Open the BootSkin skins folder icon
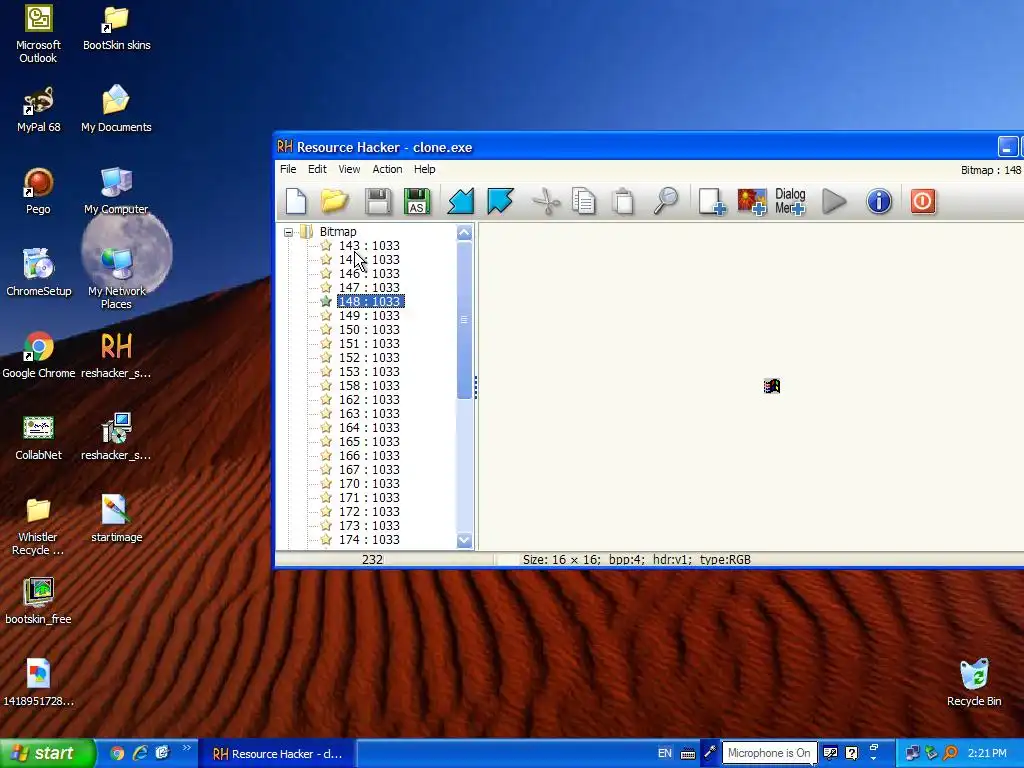The height and width of the screenshot is (768, 1024). coord(116,29)
